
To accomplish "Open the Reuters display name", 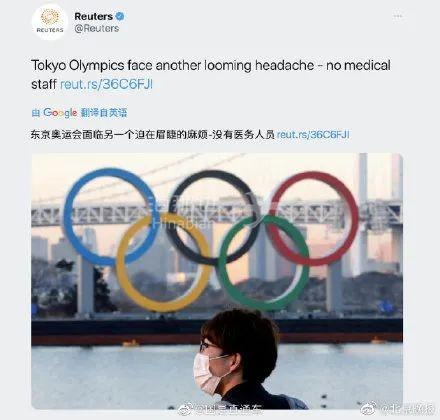I will [94, 16].
